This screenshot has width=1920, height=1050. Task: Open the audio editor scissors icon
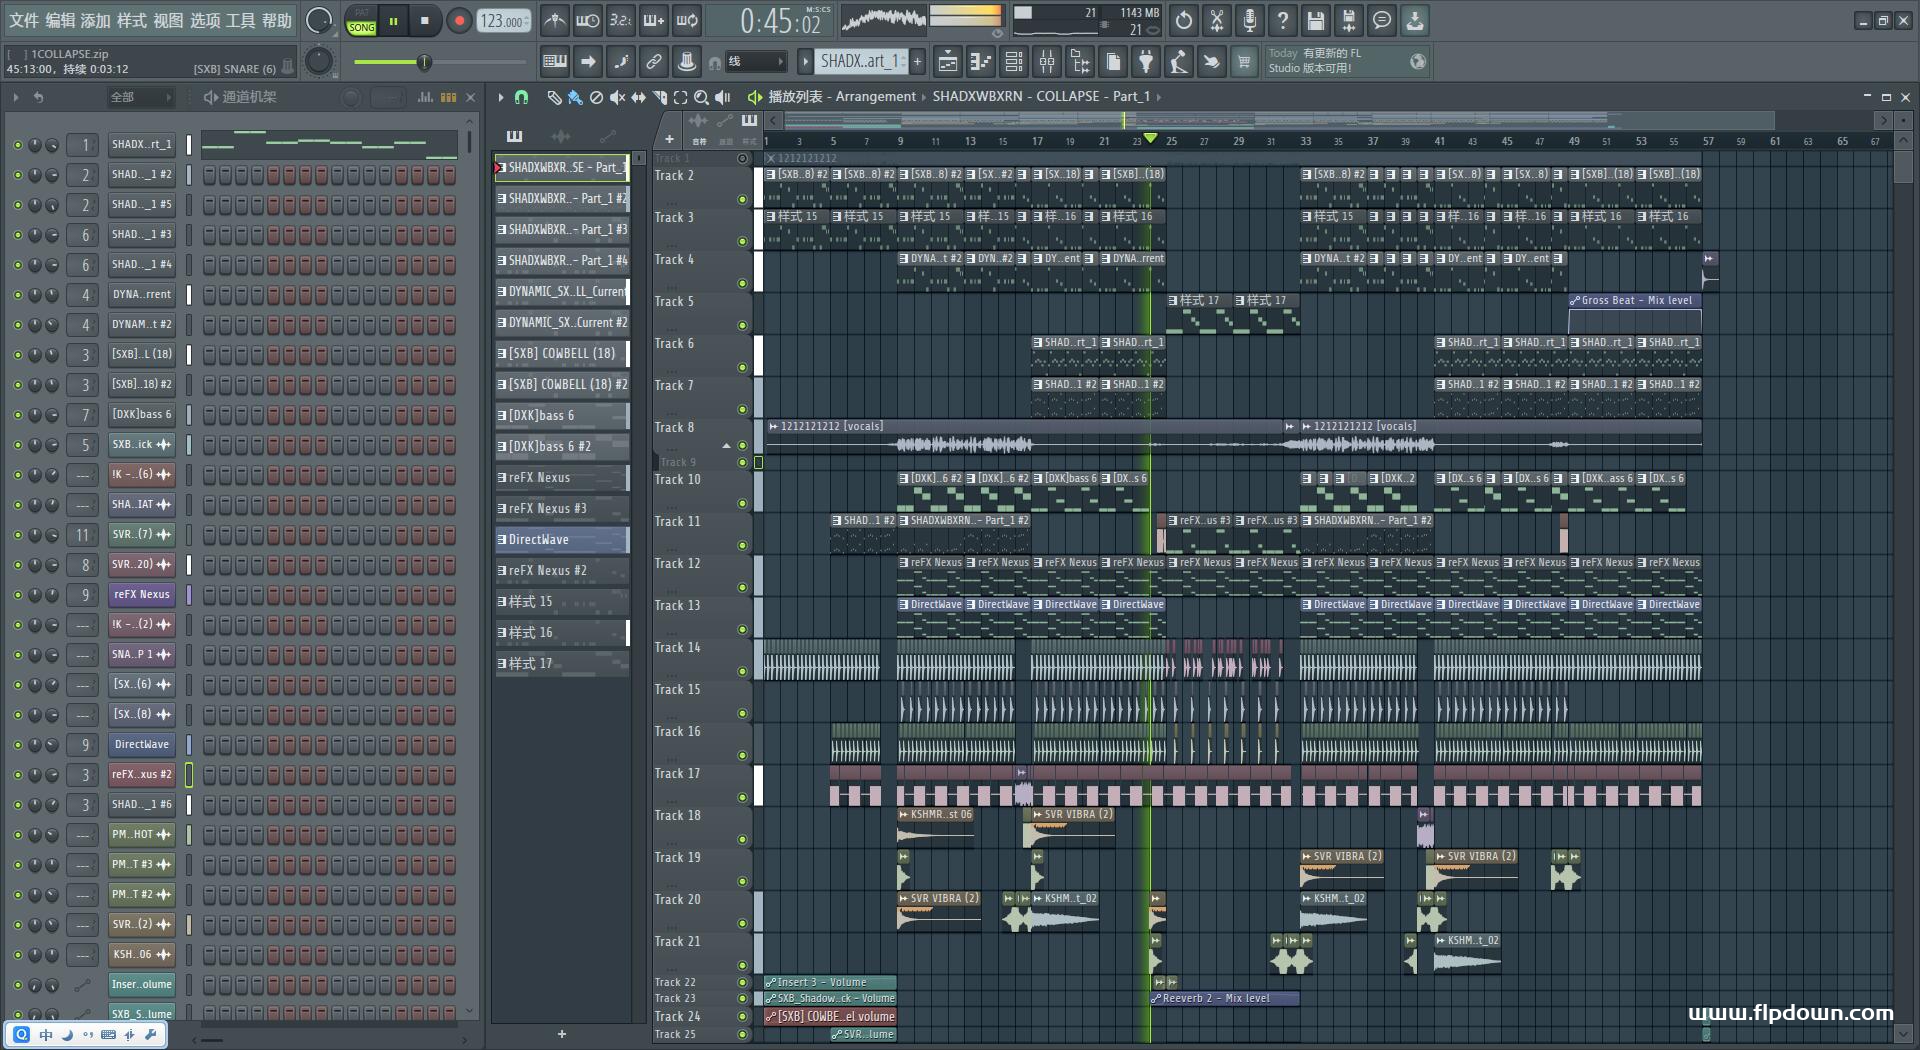click(x=1217, y=20)
